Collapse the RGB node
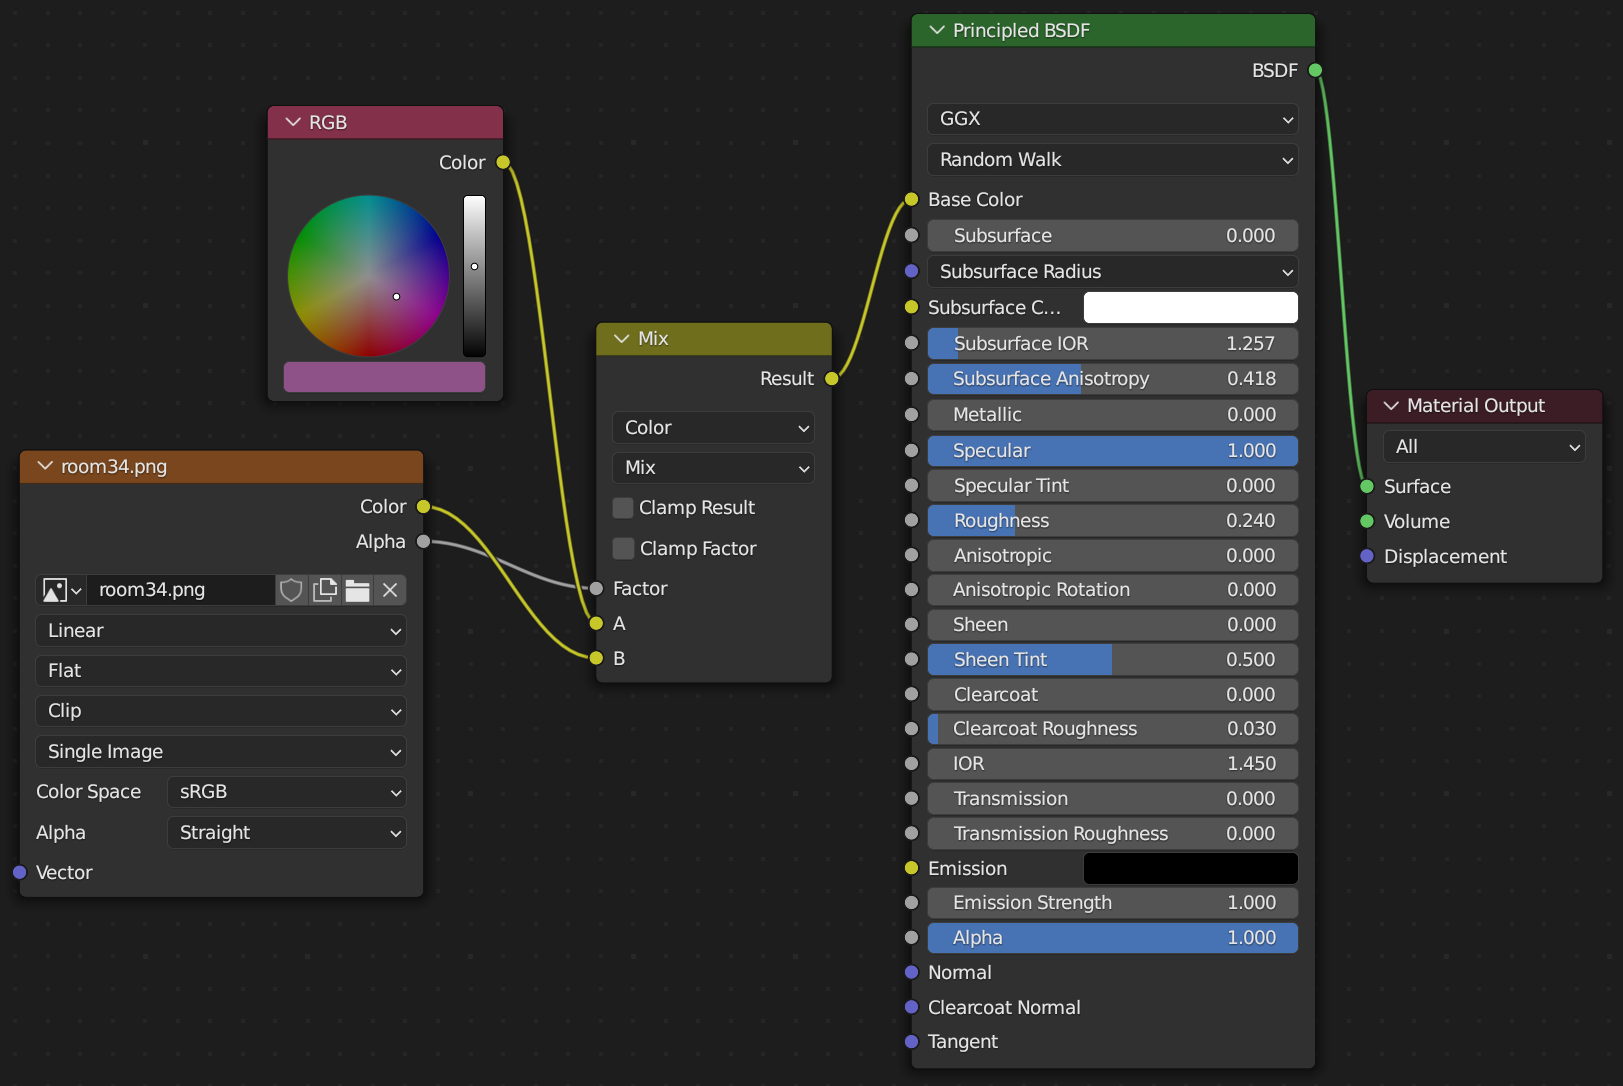 coord(293,122)
